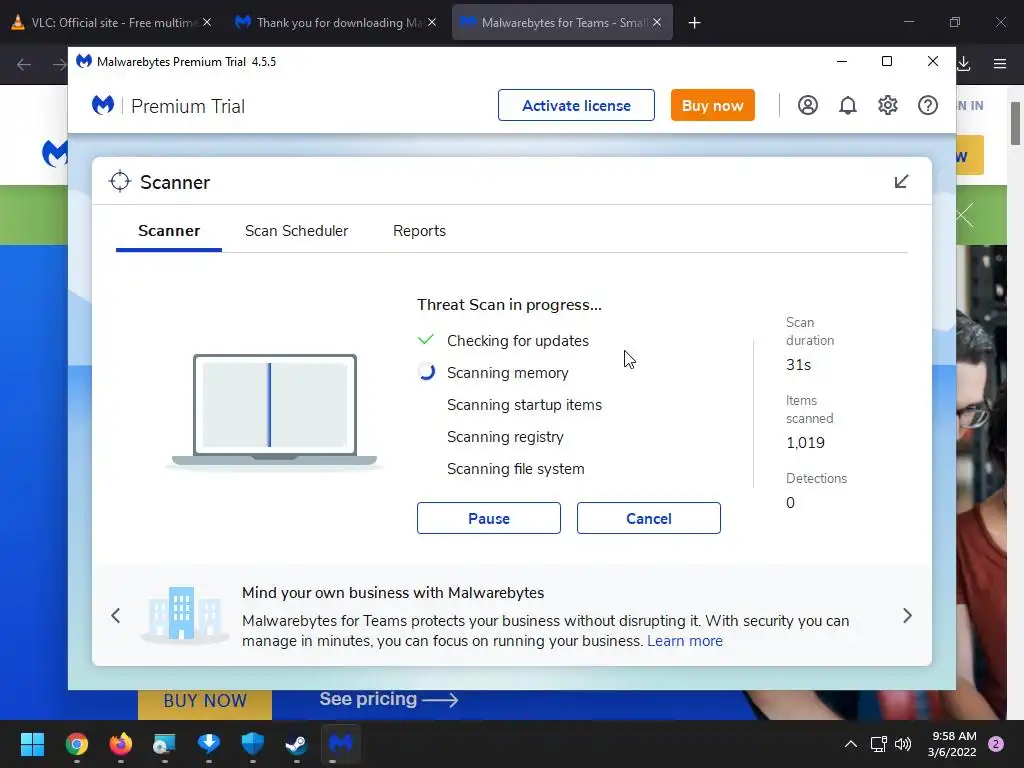This screenshot has height=768, width=1024.
Task: Launch Firefox from the taskbar
Action: tap(120, 744)
